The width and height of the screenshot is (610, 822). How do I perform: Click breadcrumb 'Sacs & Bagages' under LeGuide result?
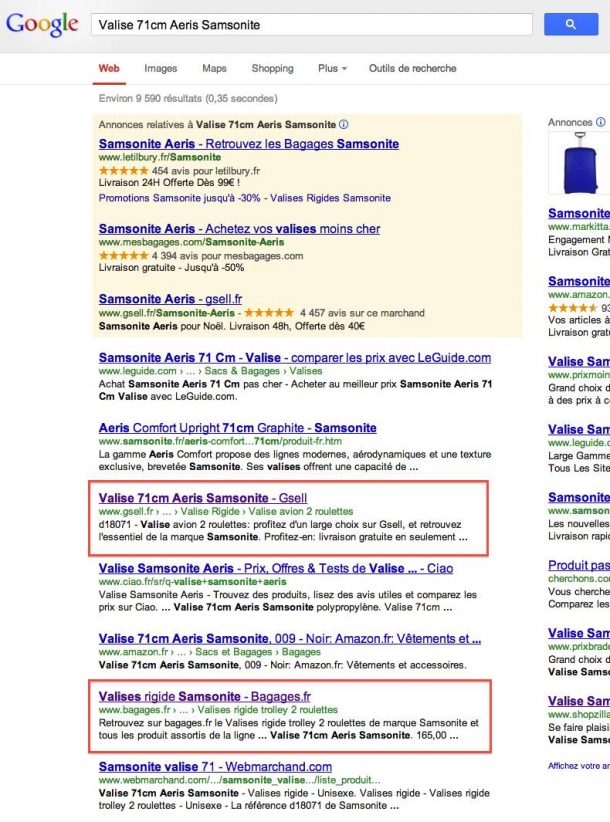[242, 371]
